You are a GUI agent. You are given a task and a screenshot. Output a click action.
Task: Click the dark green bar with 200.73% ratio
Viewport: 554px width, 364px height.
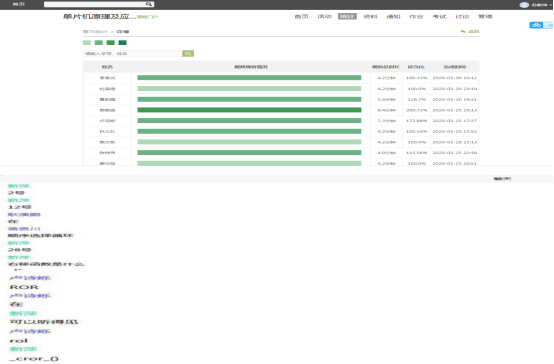pos(249,110)
